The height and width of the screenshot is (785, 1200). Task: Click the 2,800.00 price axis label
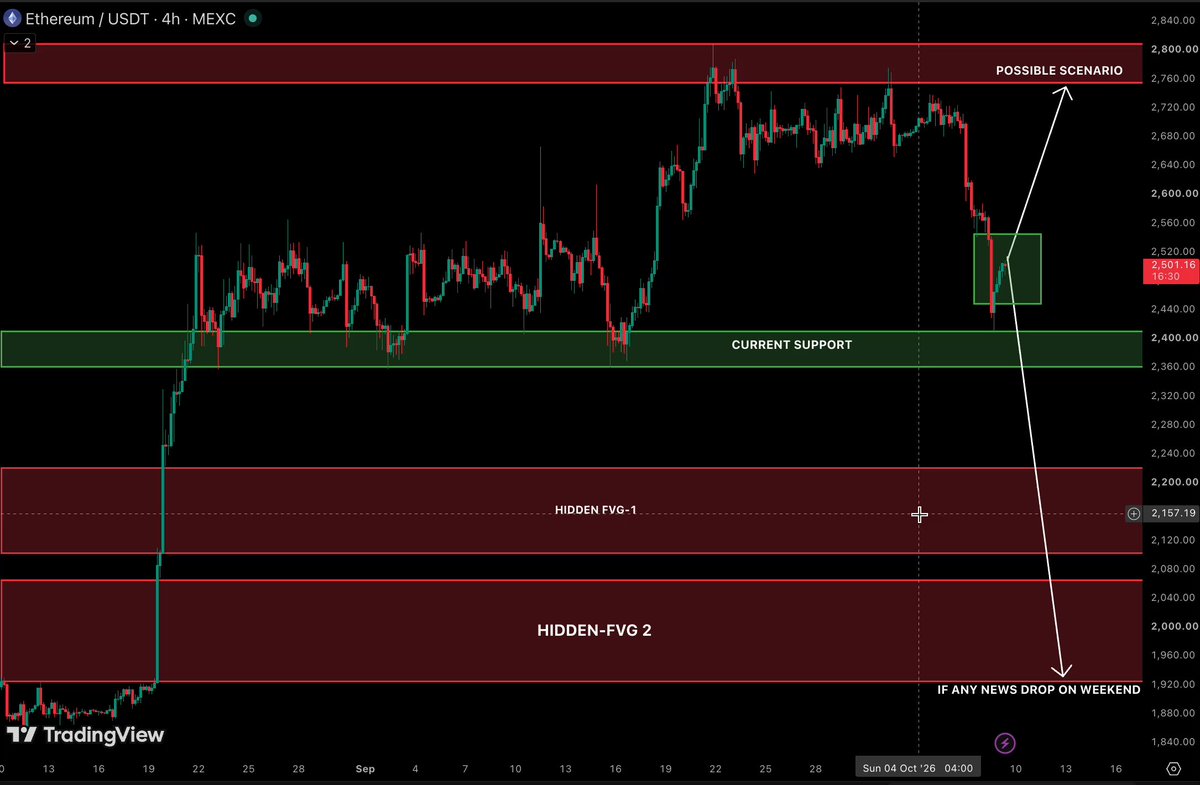click(1174, 49)
